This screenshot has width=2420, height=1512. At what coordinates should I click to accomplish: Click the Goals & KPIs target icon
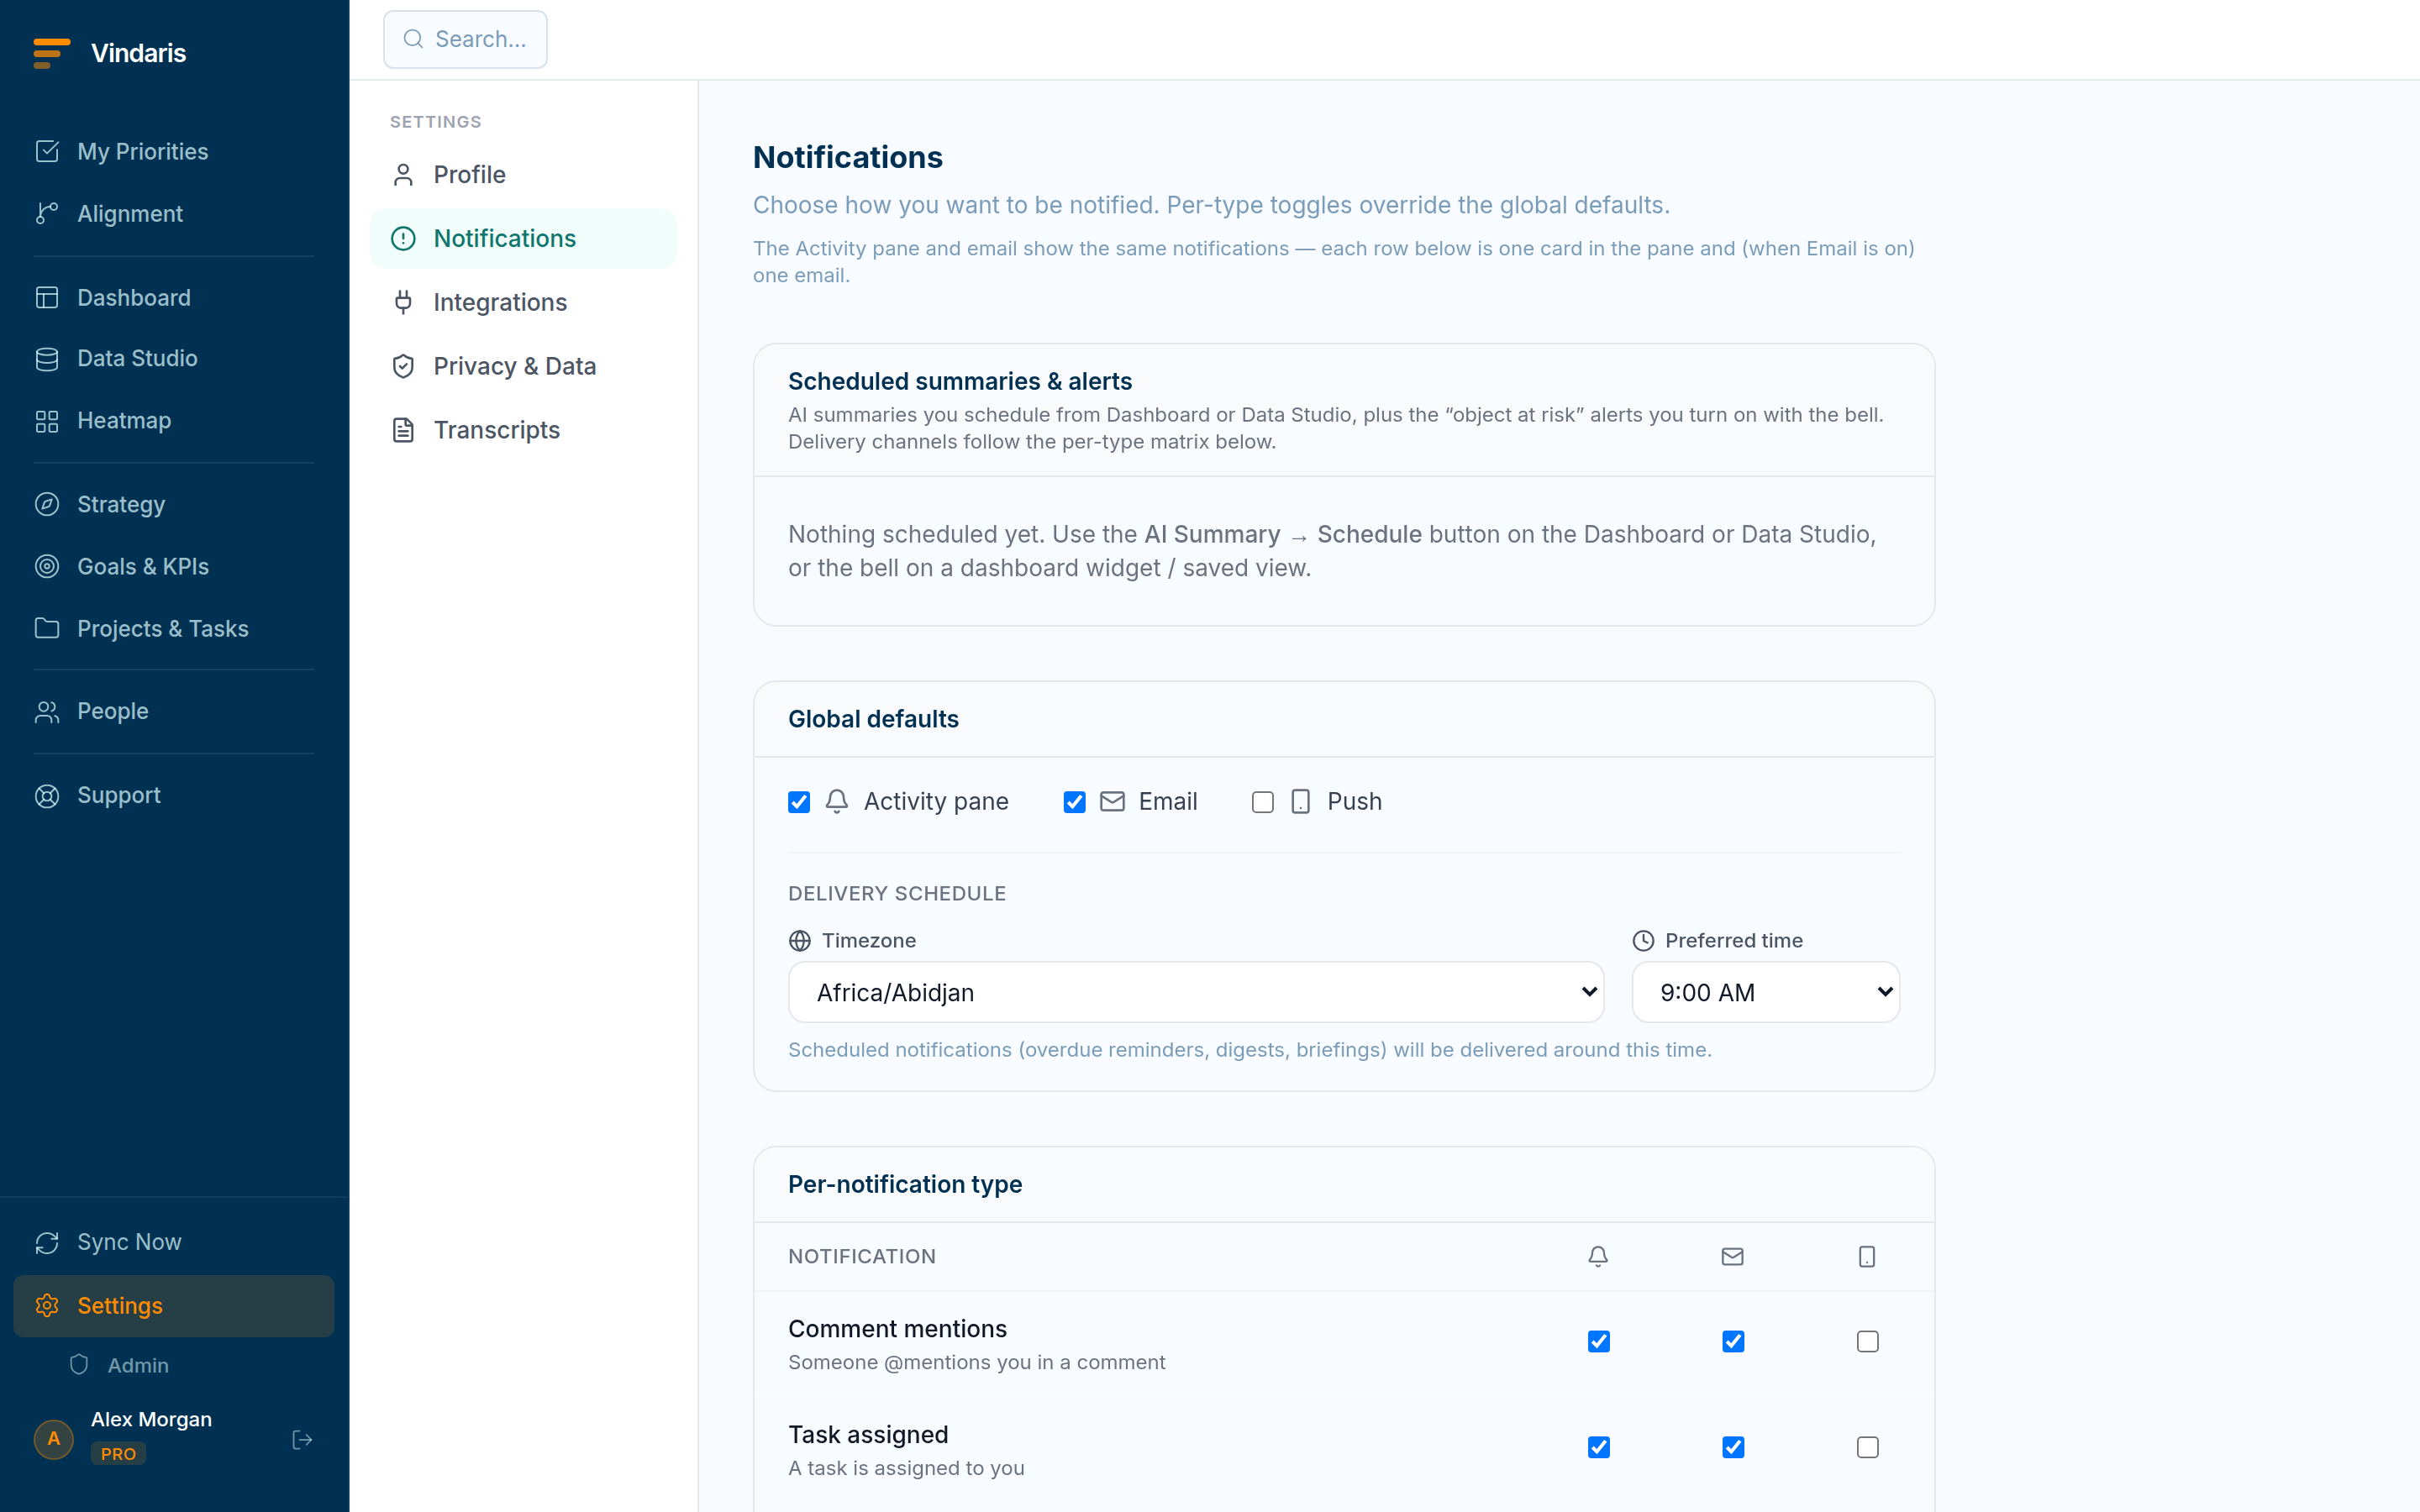click(47, 566)
